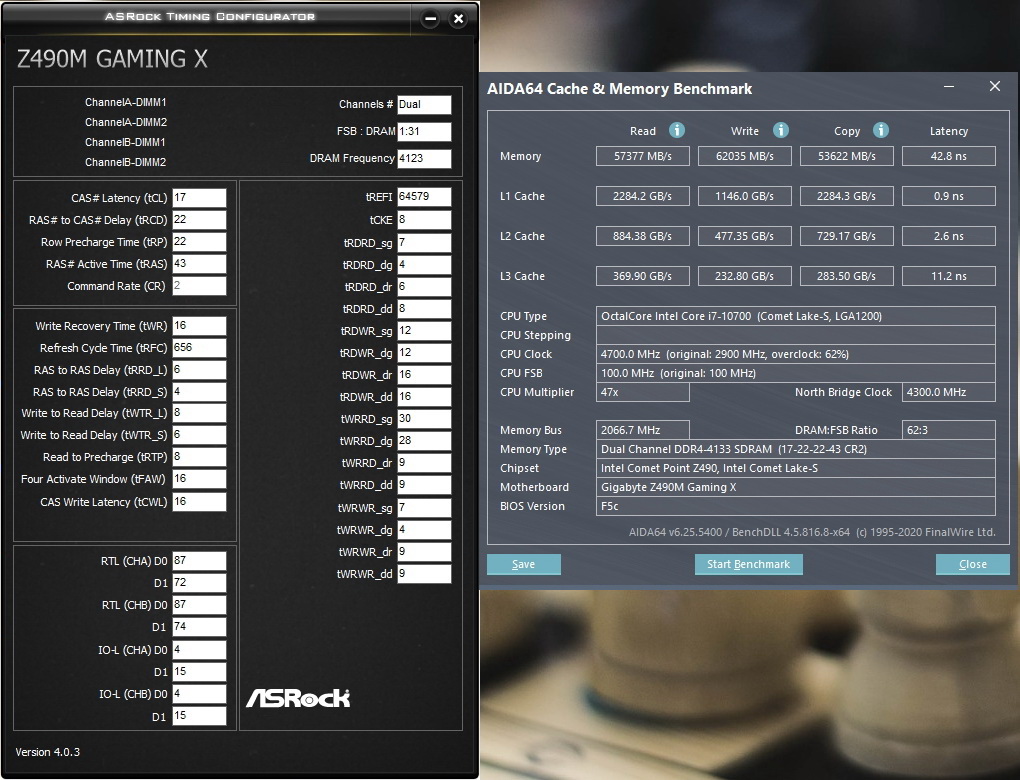
Task: Click the L2 Cache Write value 477.35 GB/s
Action: coord(745,236)
